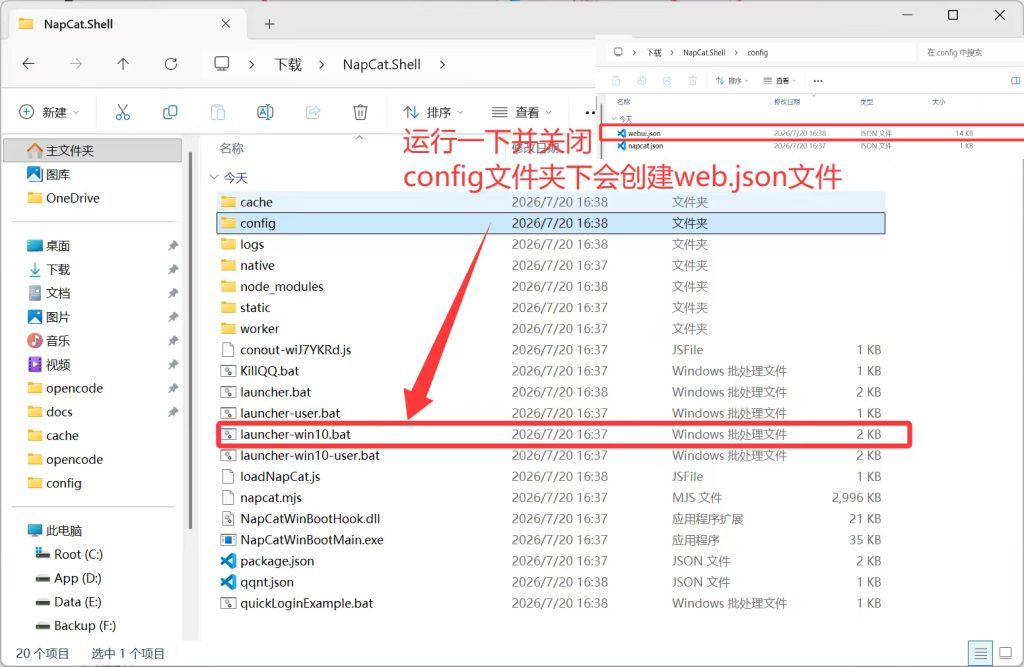Select launcher-win10-user.bat file
This screenshot has height=667, width=1024.
(551, 455)
